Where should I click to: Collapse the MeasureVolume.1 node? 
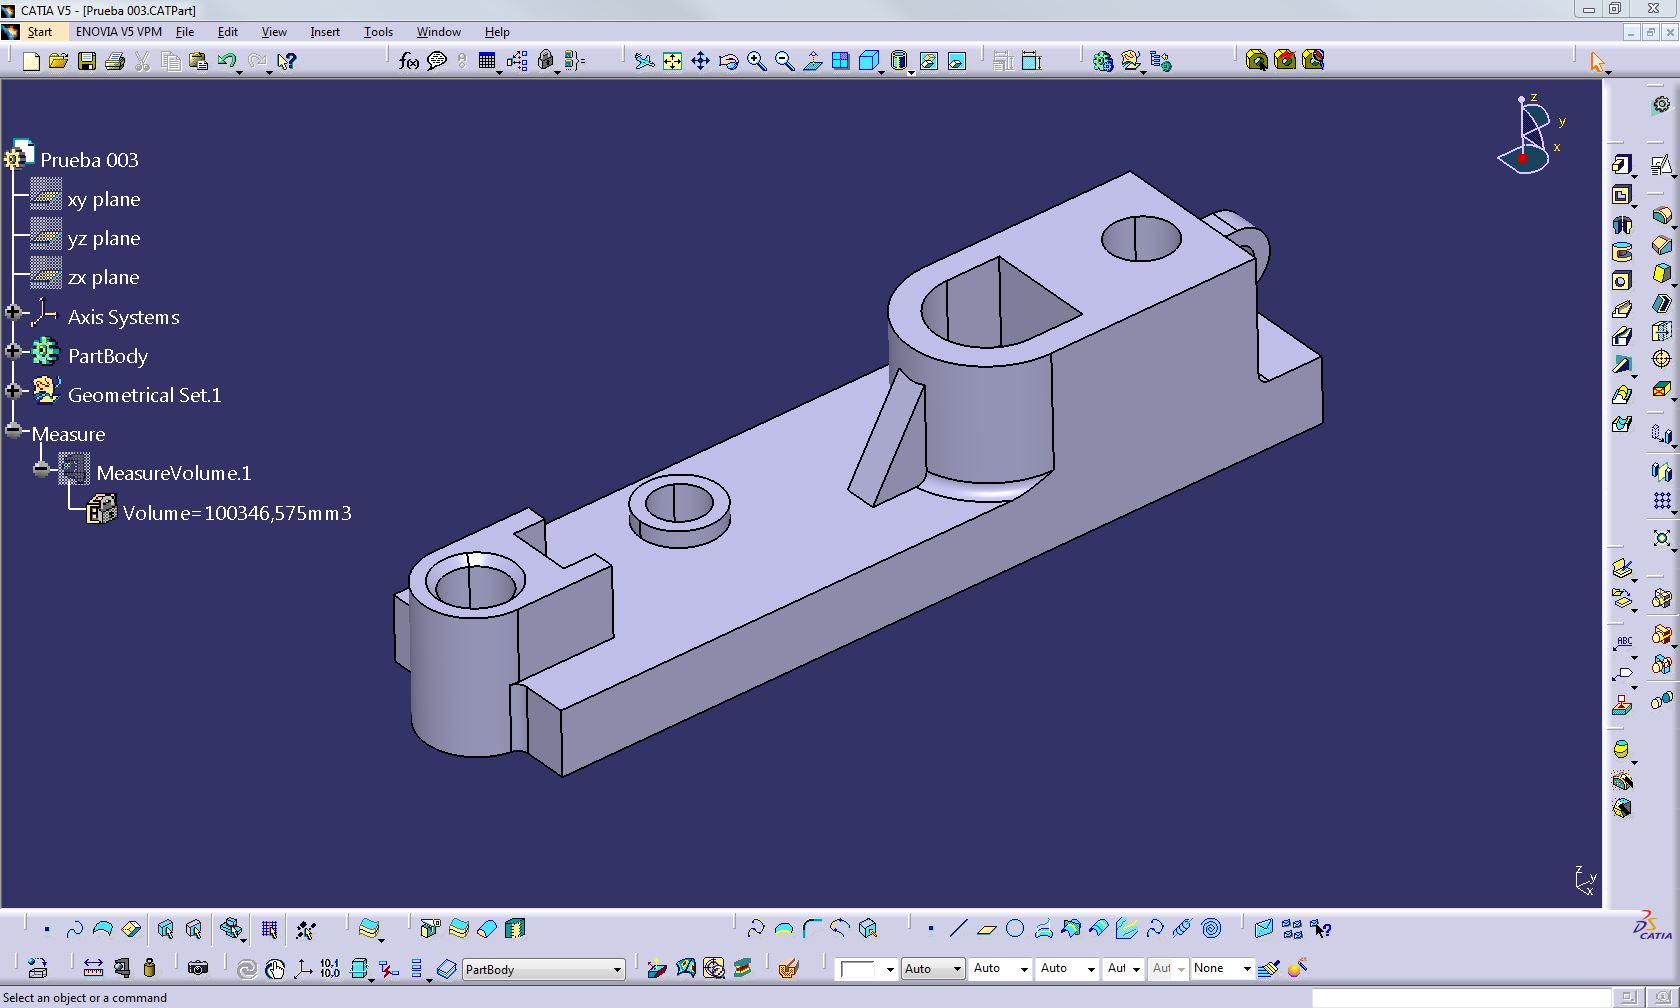41,469
